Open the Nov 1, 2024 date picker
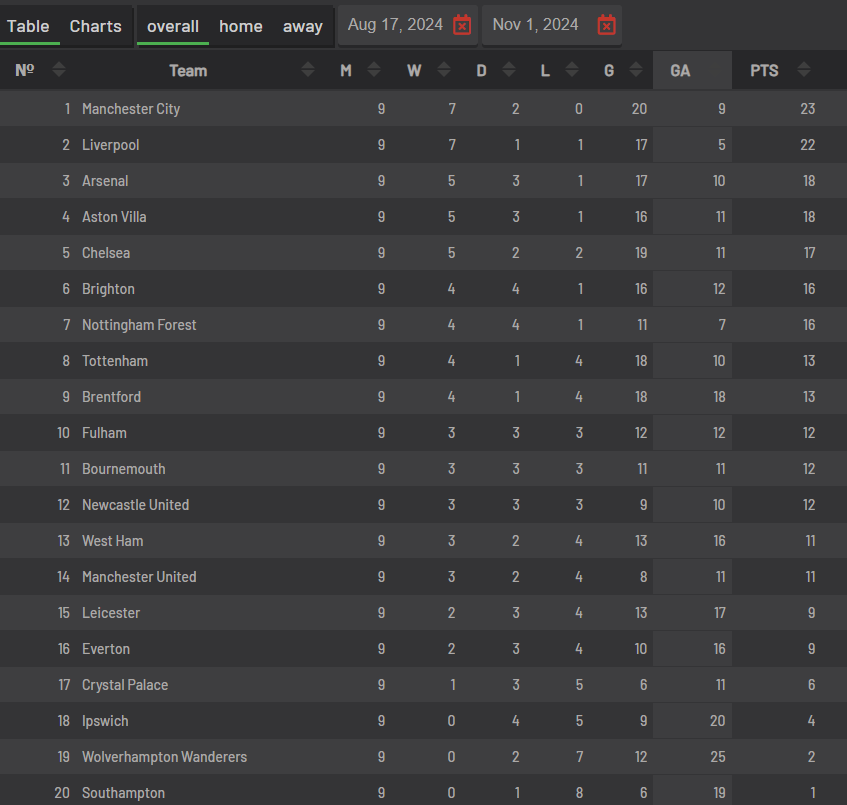The width and height of the screenshot is (847, 805). pyautogui.click(x=536, y=25)
